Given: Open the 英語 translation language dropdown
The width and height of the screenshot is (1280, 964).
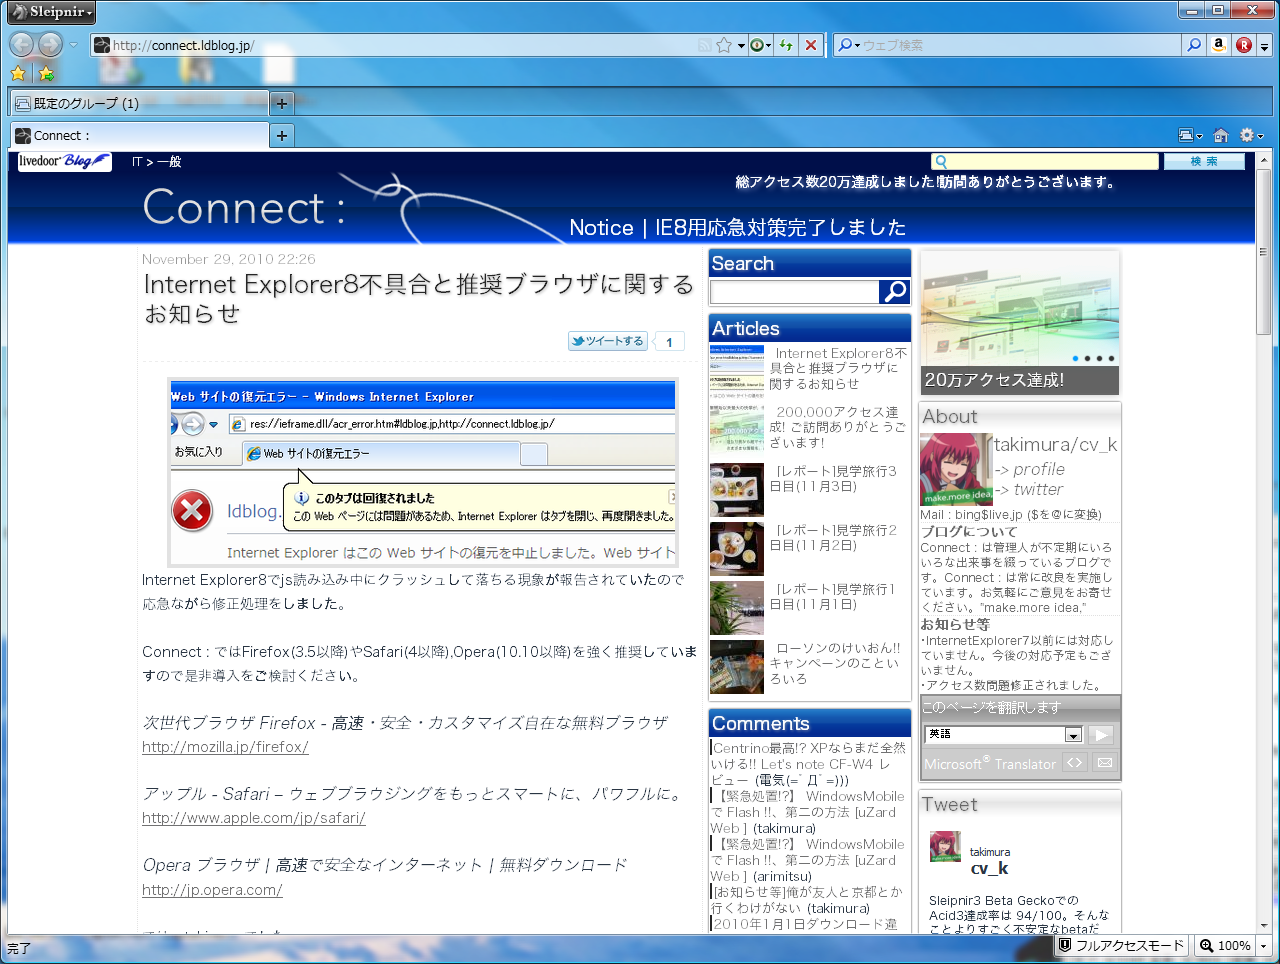Looking at the screenshot, I should 1004,734.
